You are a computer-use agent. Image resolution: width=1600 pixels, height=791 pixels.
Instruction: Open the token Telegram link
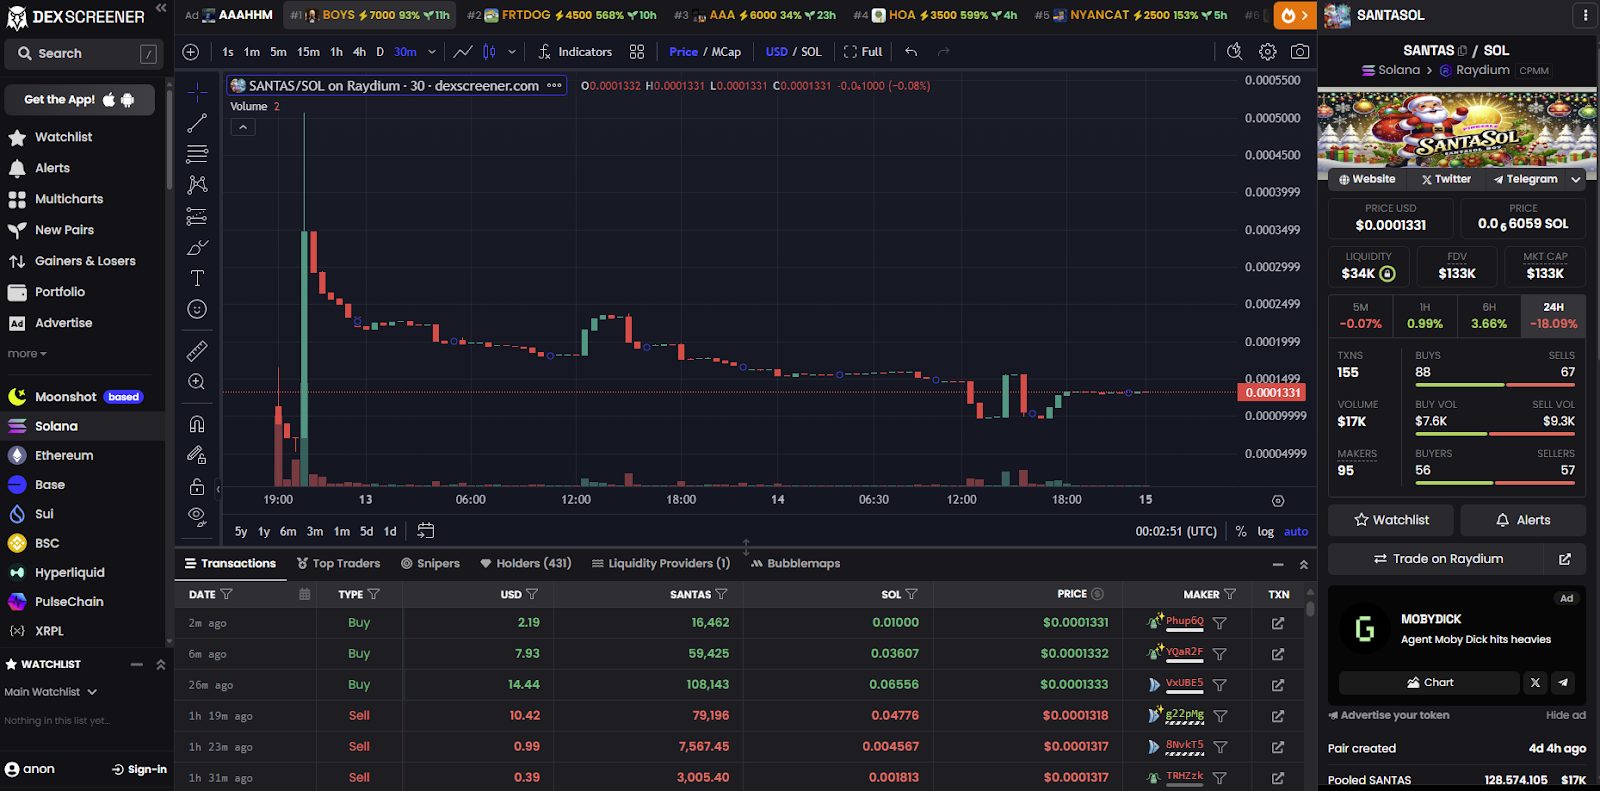click(1525, 180)
